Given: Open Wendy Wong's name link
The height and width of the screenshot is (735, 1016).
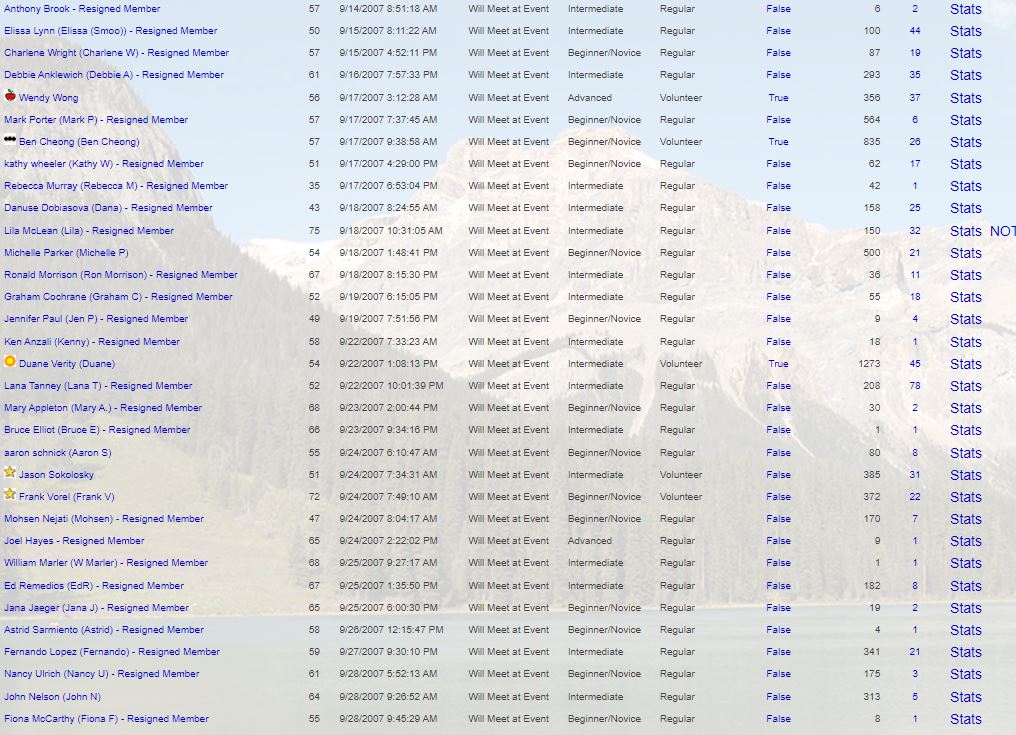Looking at the screenshot, I should pos(48,98).
